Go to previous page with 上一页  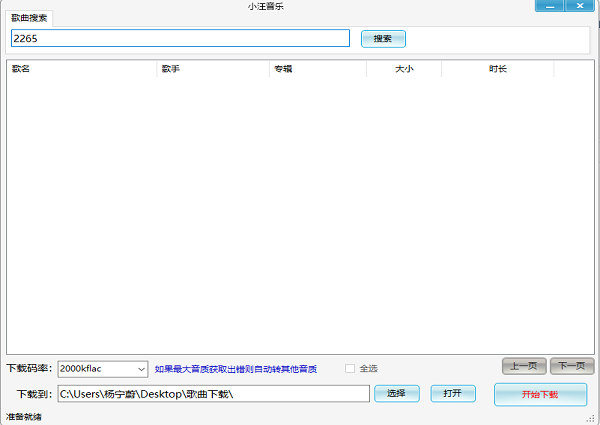coord(525,366)
